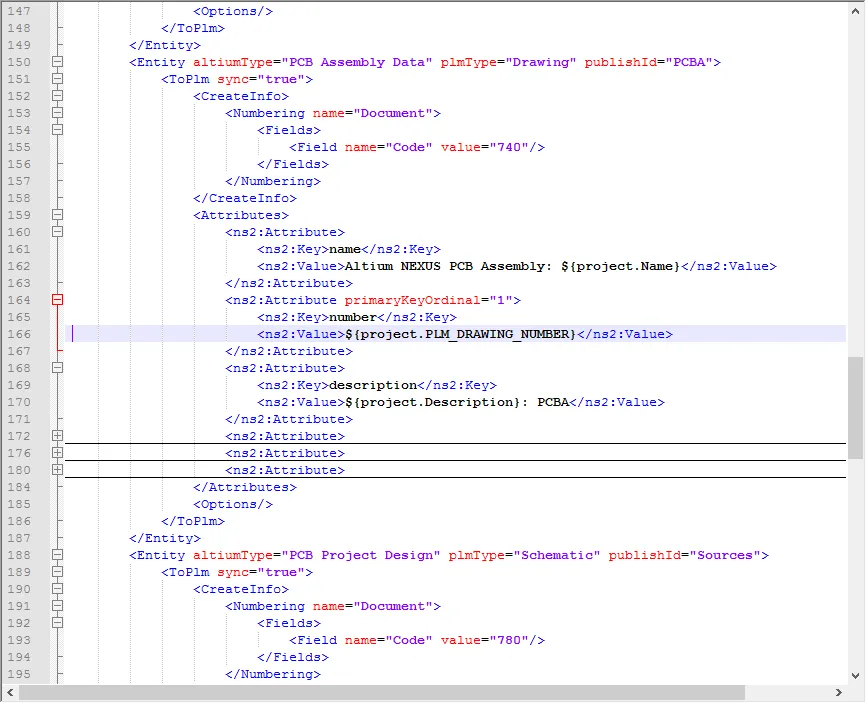Collapse the Entity fold at line 150
866x703 pixels.
(x=57, y=62)
